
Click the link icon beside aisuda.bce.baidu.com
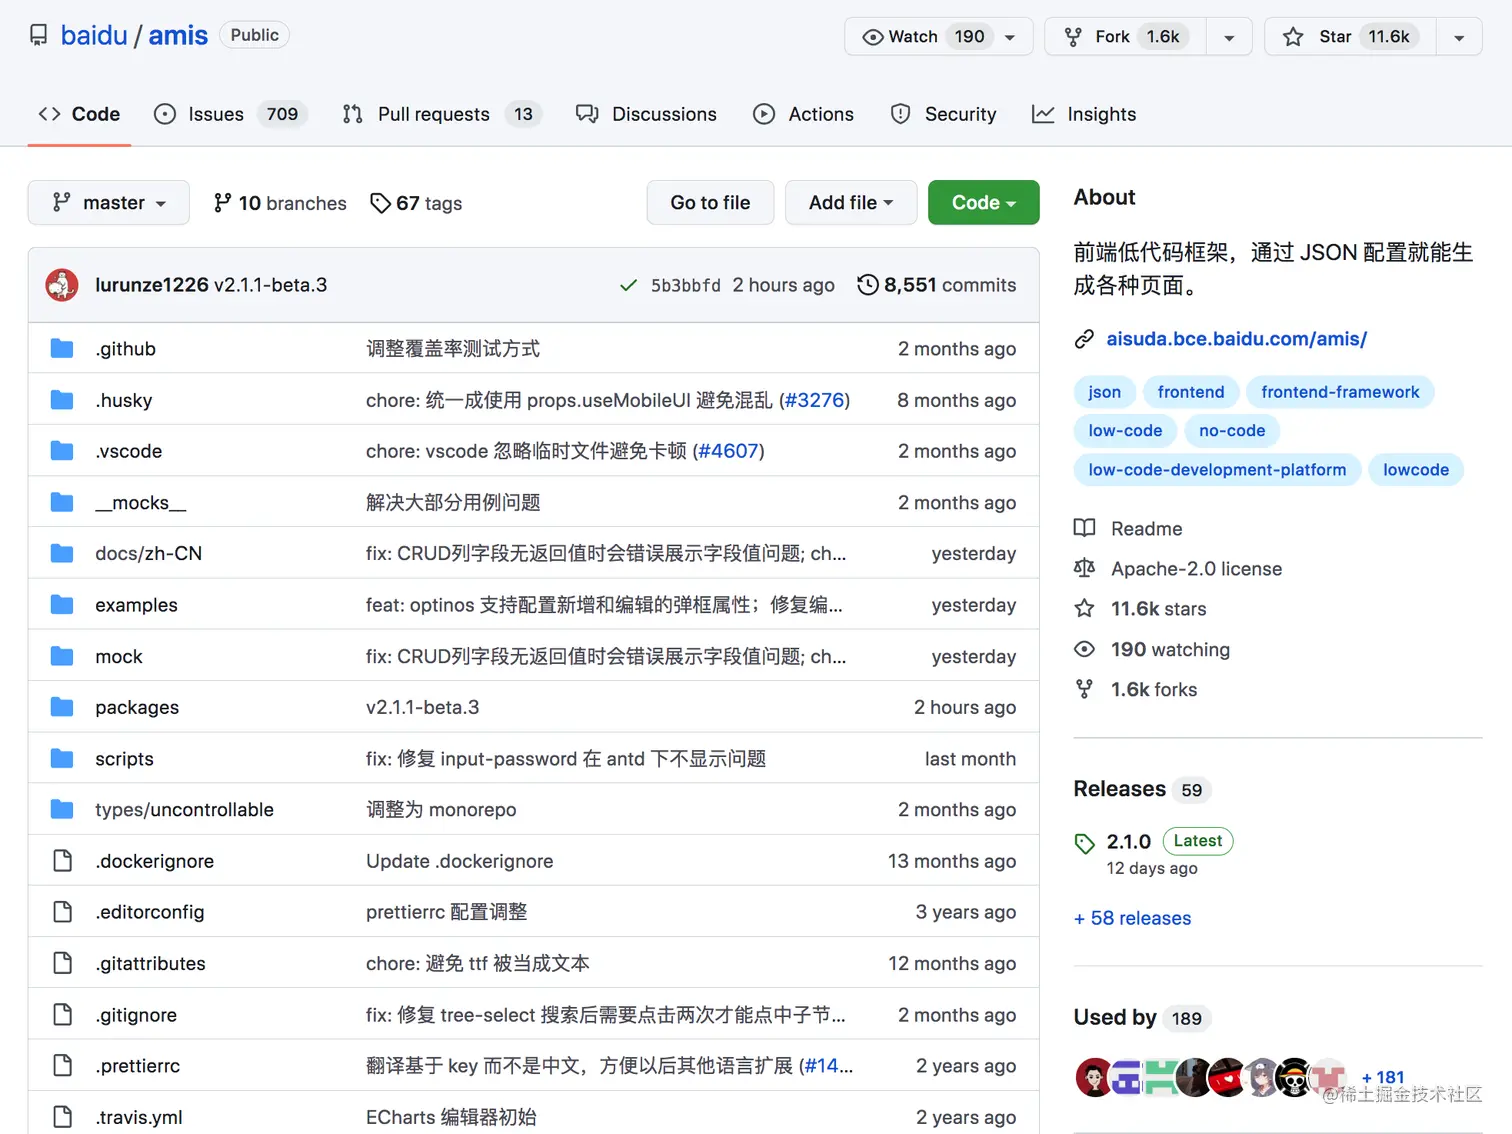coord(1084,339)
